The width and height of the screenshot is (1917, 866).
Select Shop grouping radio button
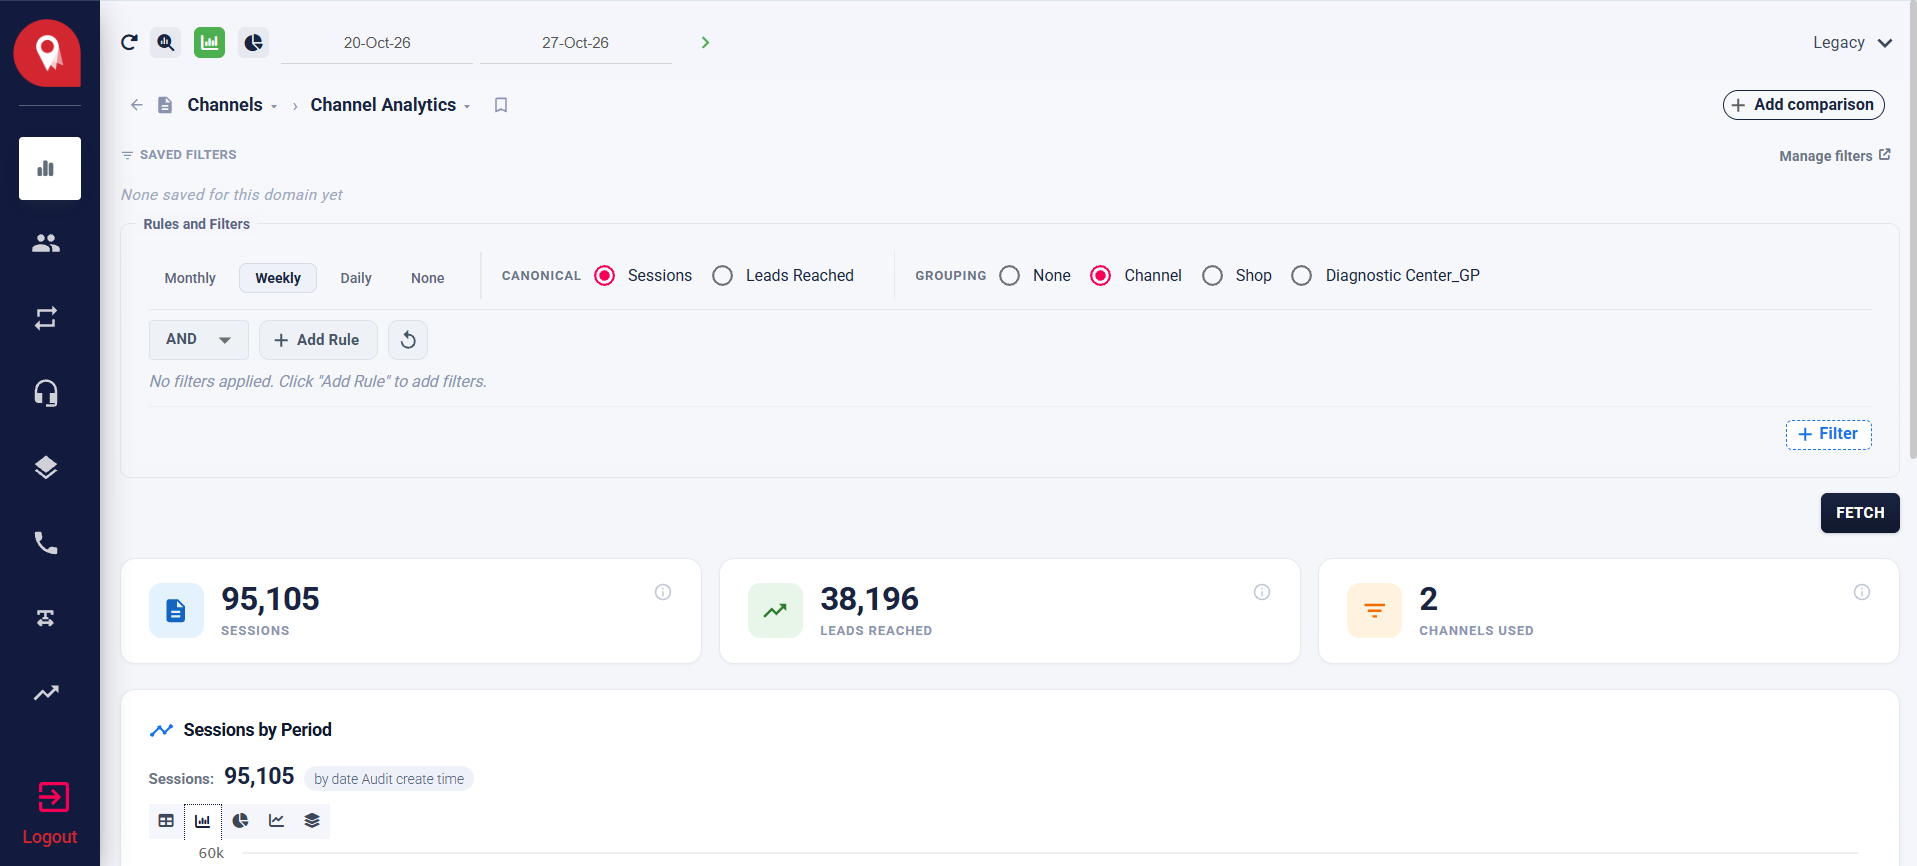click(1213, 276)
